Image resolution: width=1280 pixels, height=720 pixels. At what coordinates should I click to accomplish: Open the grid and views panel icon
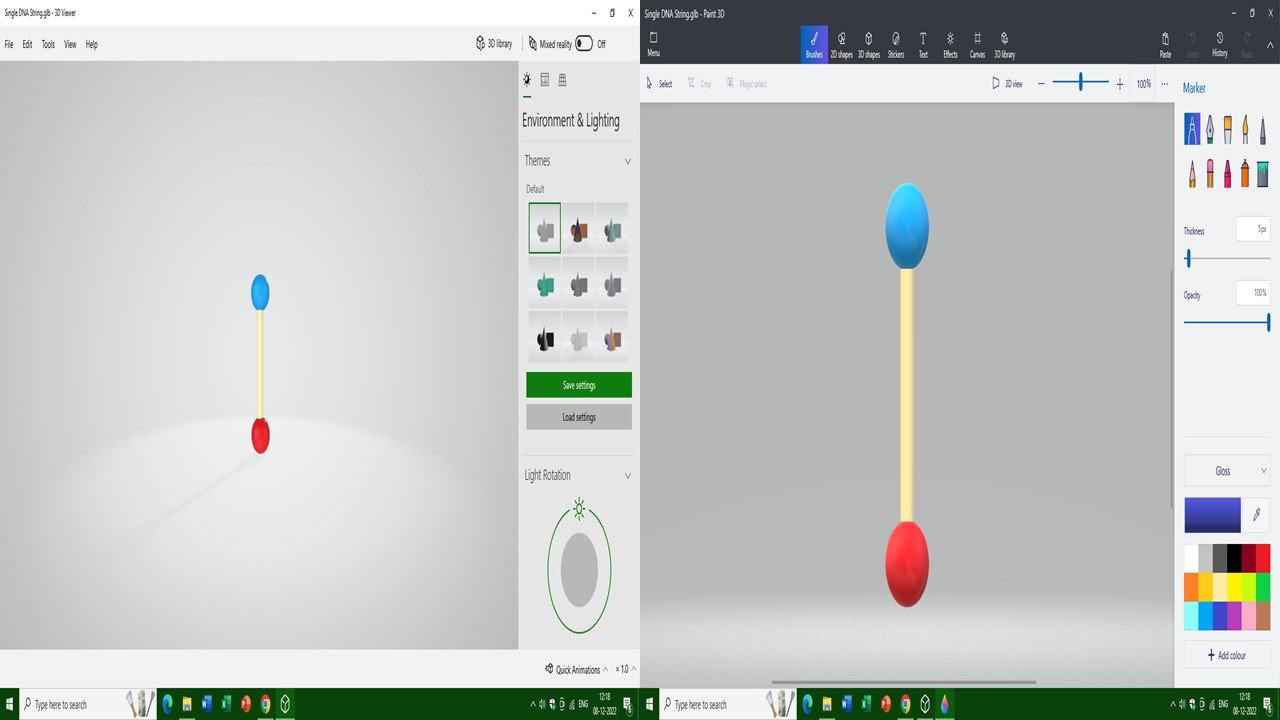[x=562, y=79]
